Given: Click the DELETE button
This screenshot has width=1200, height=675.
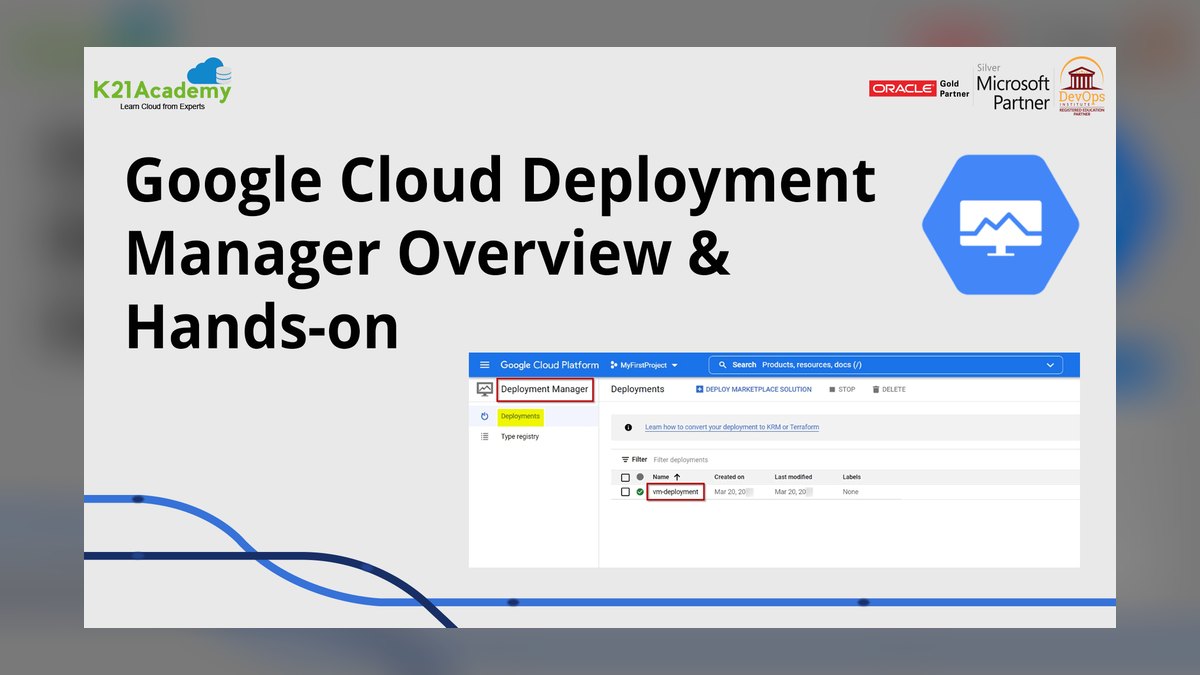Looking at the screenshot, I should [x=889, y=389].
